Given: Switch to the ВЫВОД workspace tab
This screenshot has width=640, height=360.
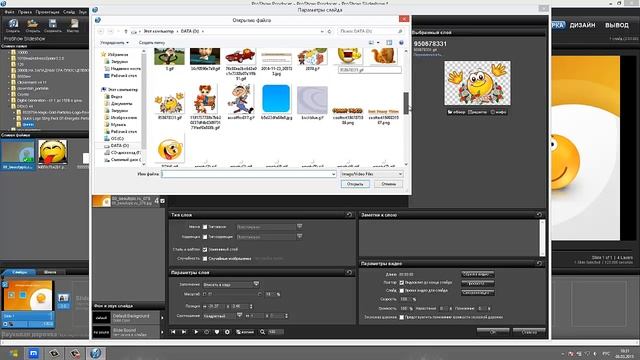Looking at the screenshot, I should (x=617, y=25).
